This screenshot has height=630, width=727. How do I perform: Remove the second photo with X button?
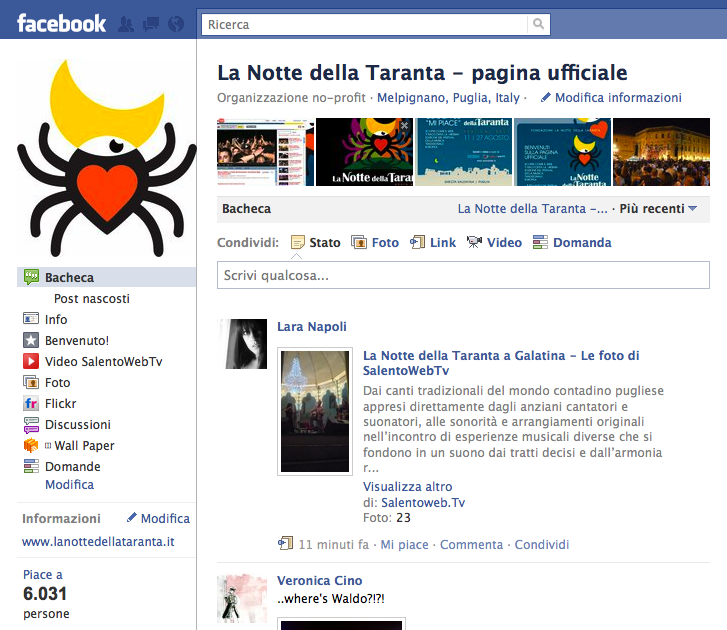404,126
